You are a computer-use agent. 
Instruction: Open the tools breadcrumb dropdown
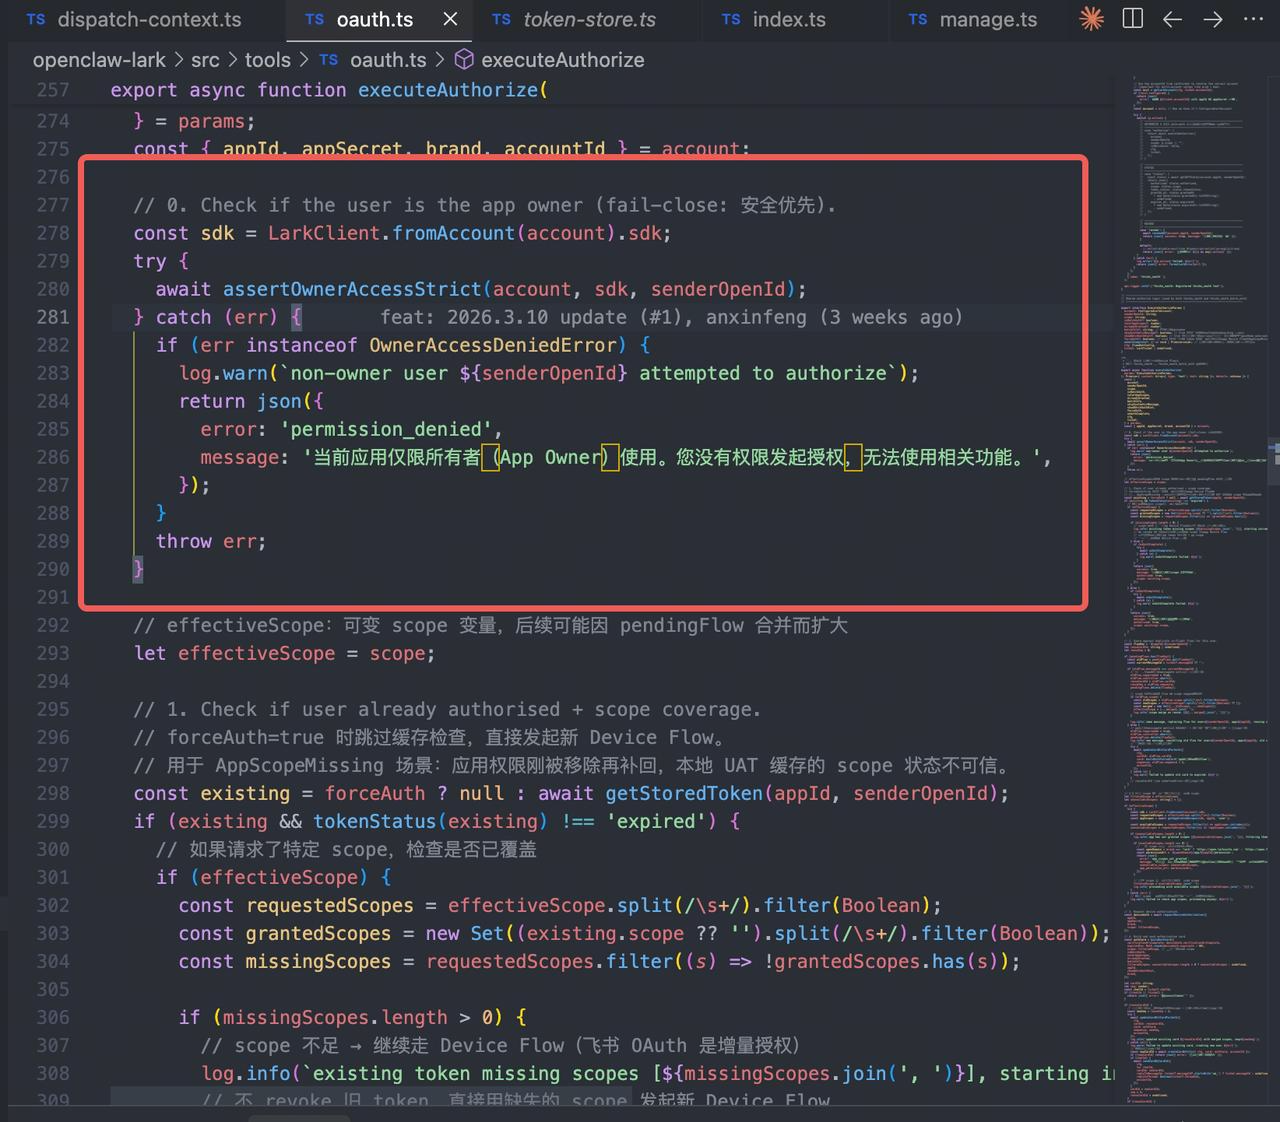267,60
